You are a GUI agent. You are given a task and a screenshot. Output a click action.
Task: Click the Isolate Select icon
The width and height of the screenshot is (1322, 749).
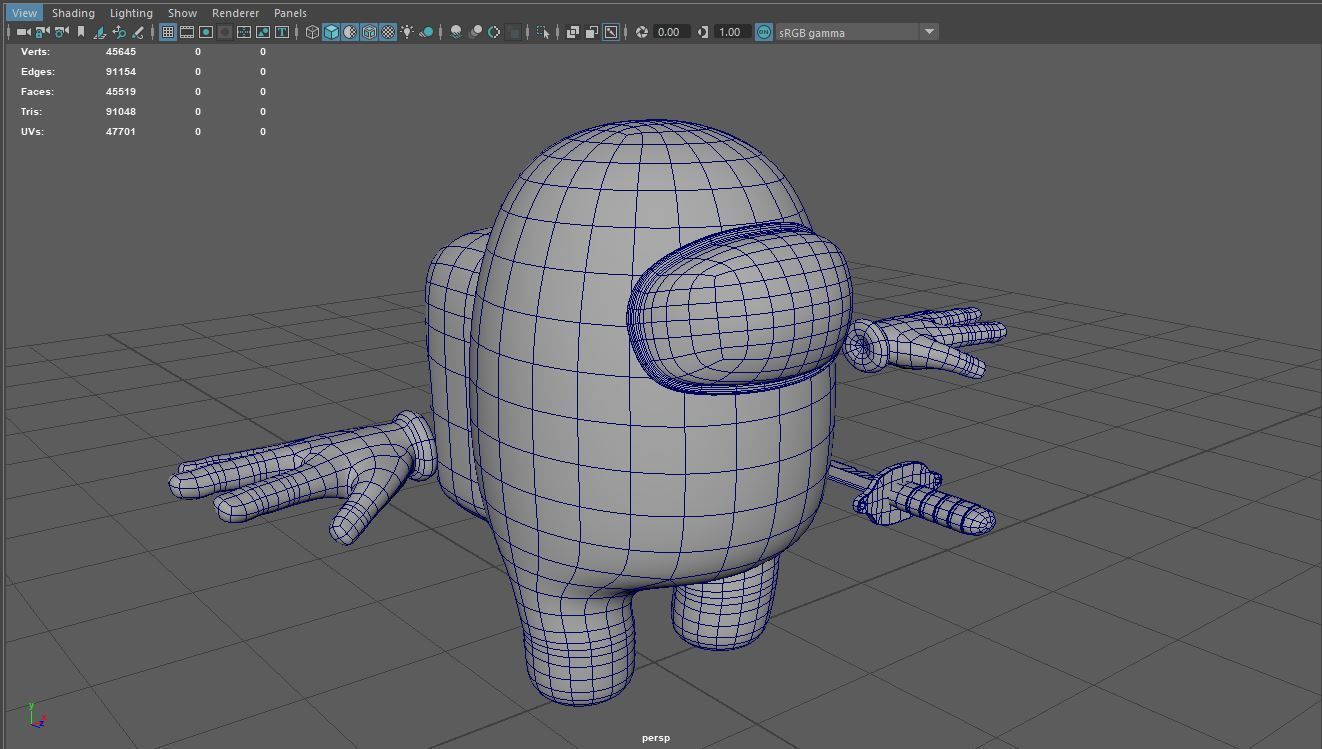point(543,32)
